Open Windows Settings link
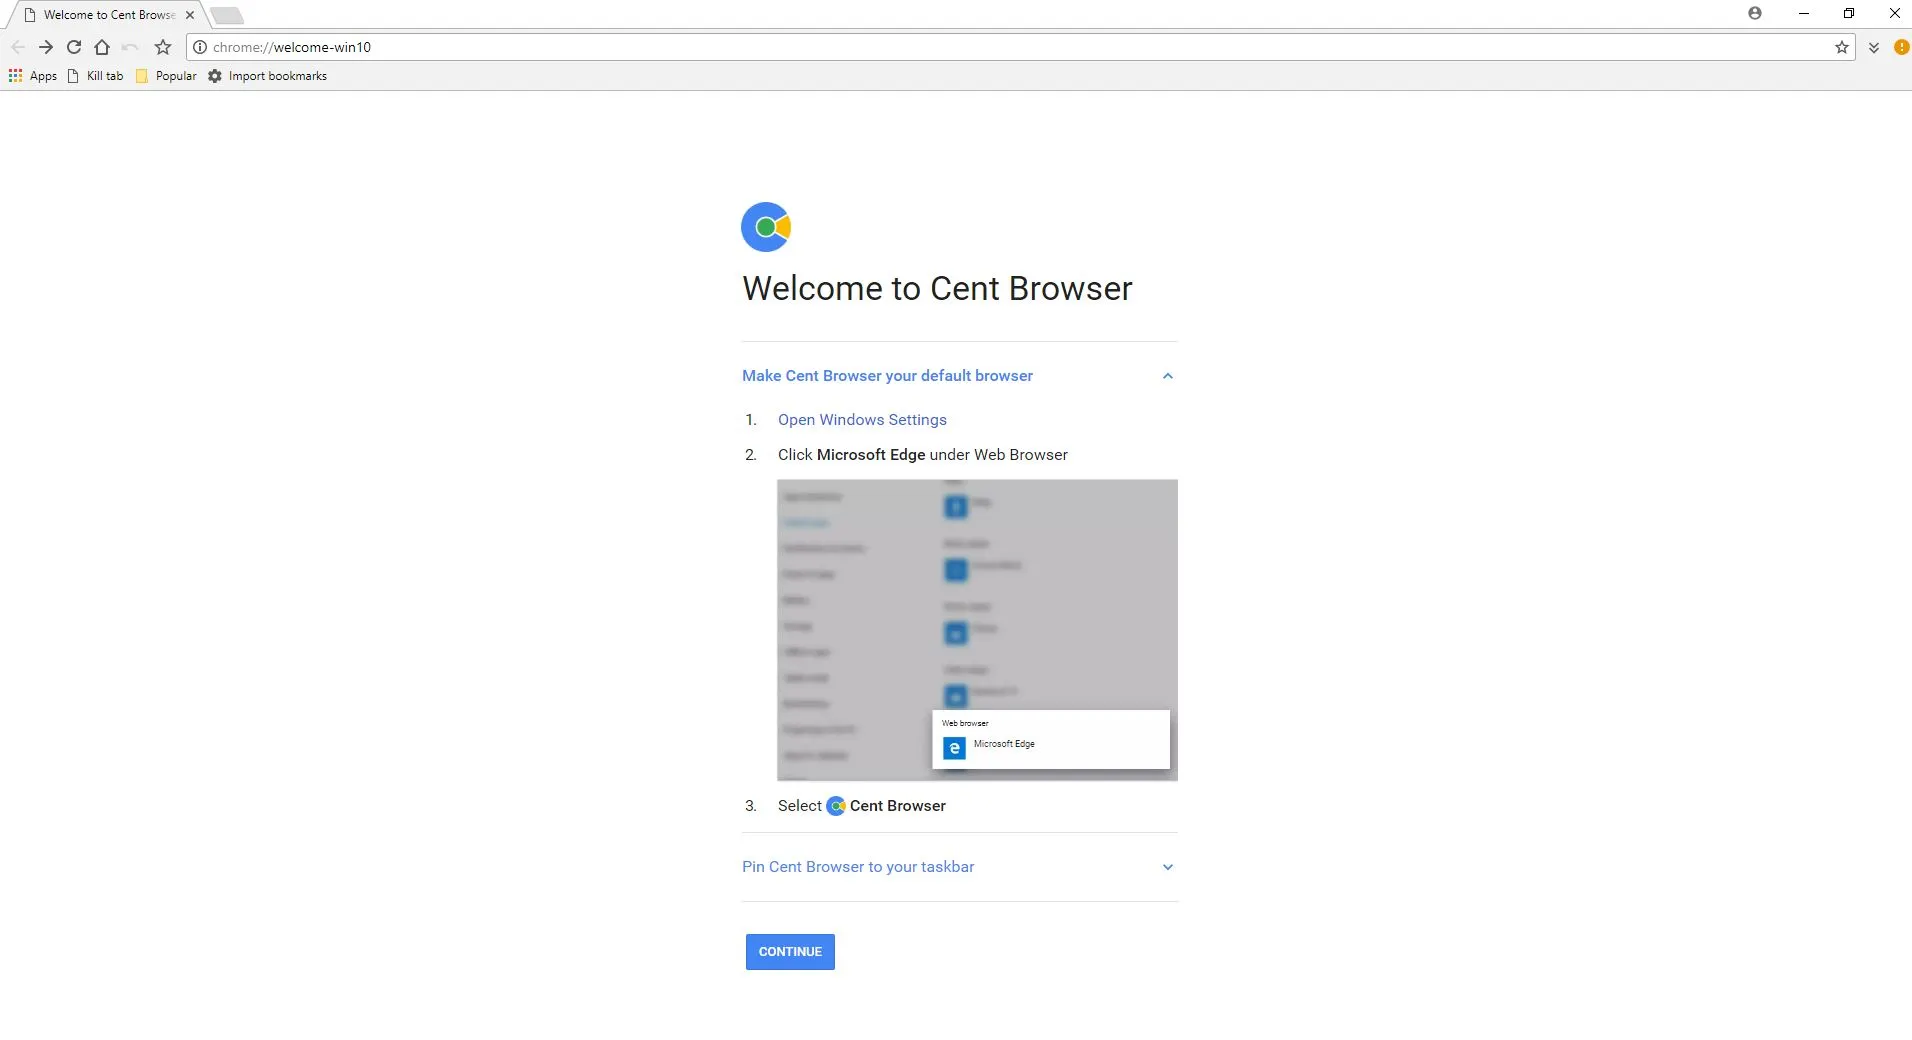 (862, 420)
